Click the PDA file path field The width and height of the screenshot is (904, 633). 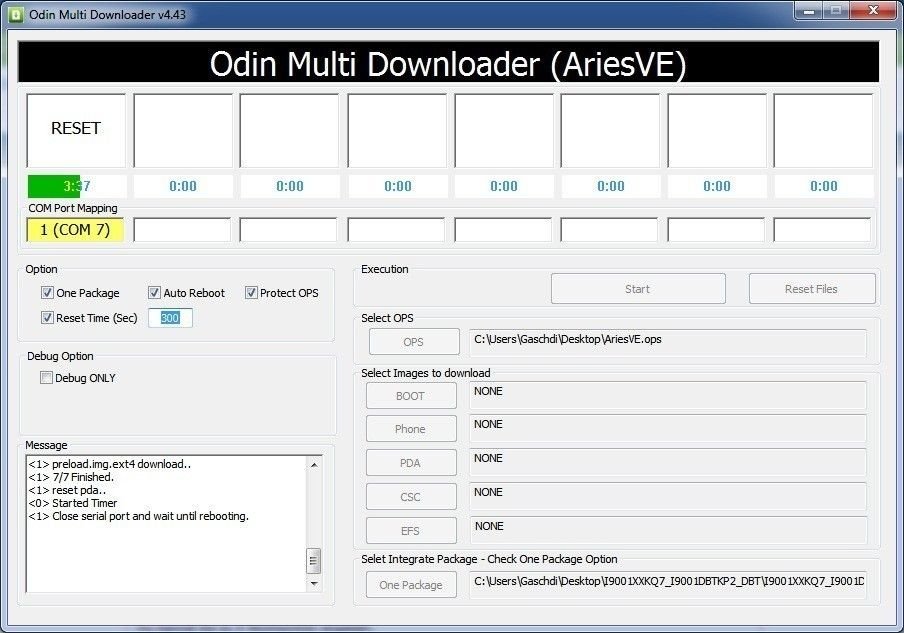[x=668, y=462]
